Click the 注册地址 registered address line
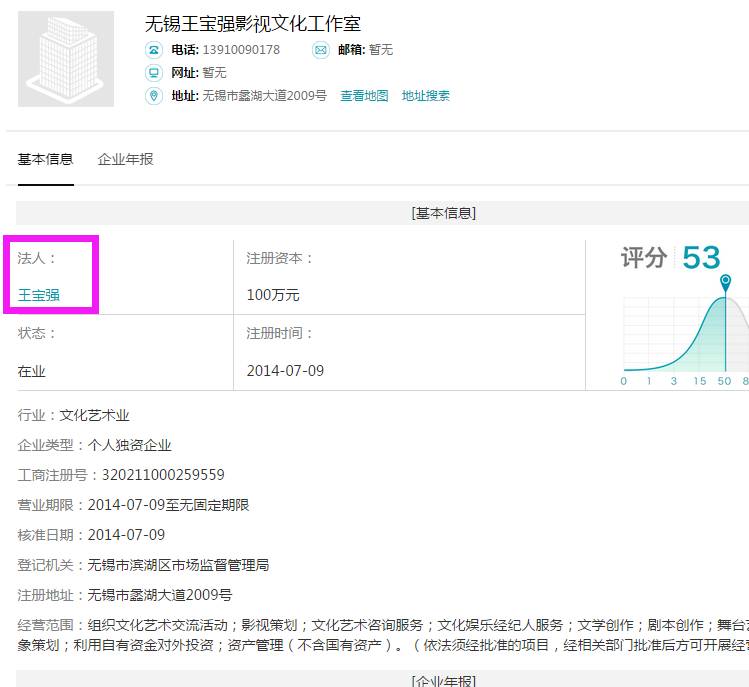This screenshot has height=687, width=749. click(125, 595)
